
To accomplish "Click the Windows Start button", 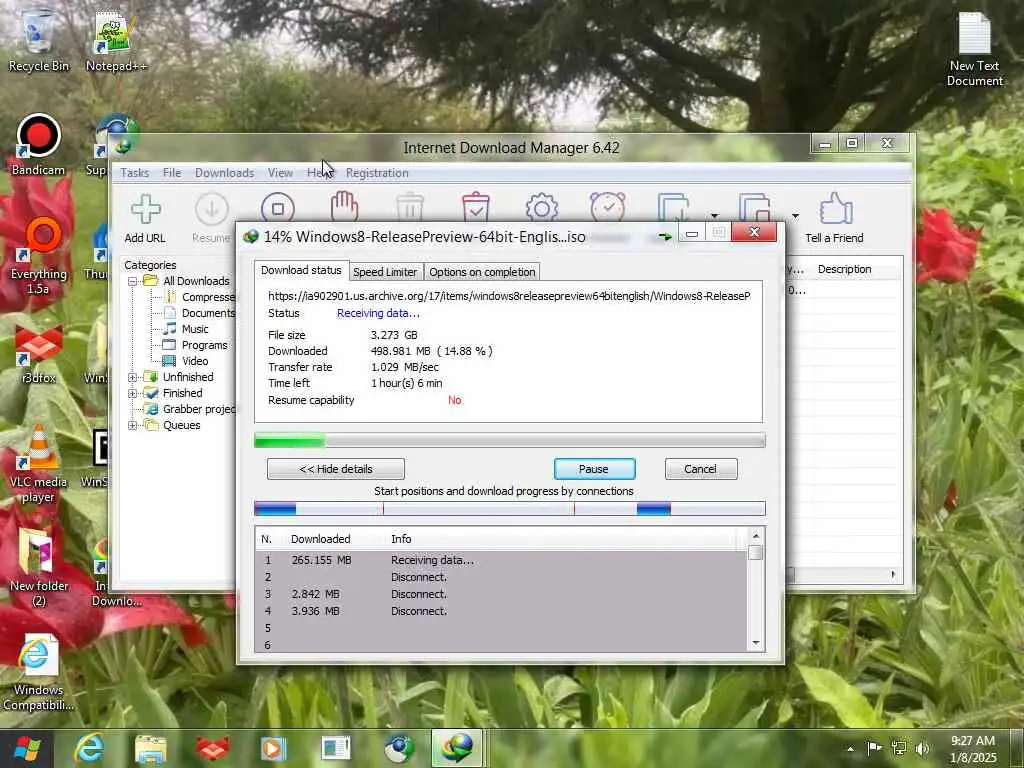I will coord(27,748).
